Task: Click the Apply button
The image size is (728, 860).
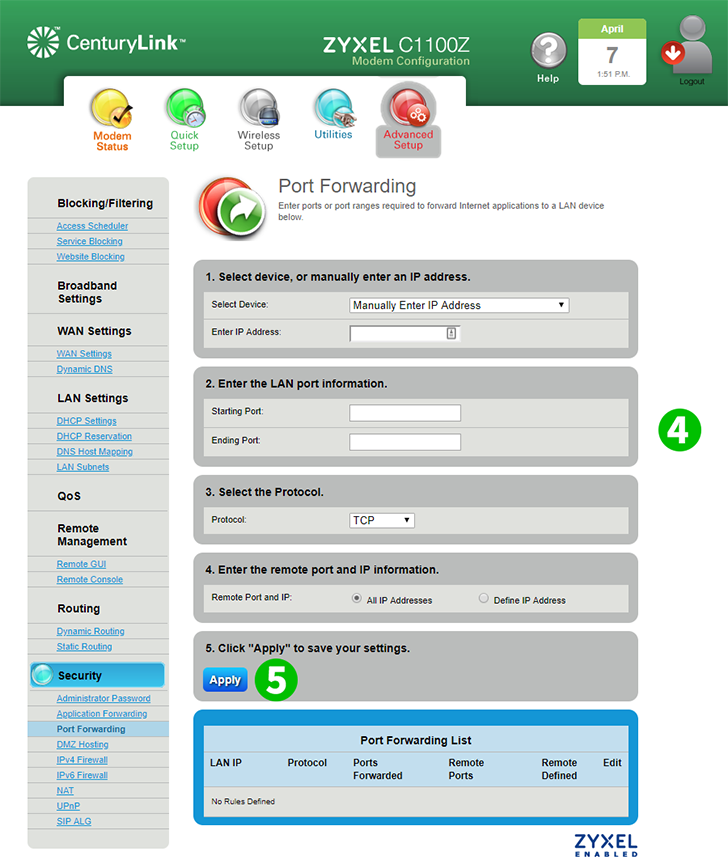Action: coord(225,680)
